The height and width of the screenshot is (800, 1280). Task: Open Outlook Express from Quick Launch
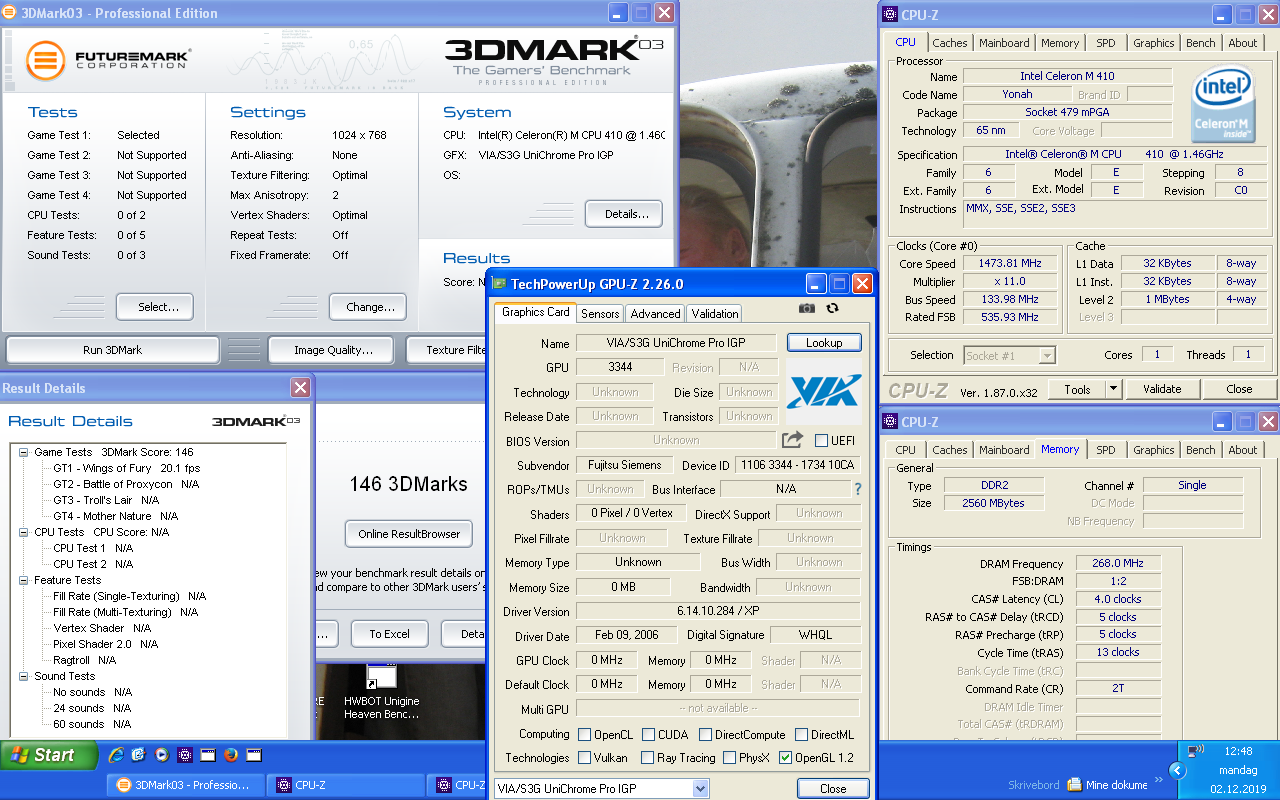[139, 755]
